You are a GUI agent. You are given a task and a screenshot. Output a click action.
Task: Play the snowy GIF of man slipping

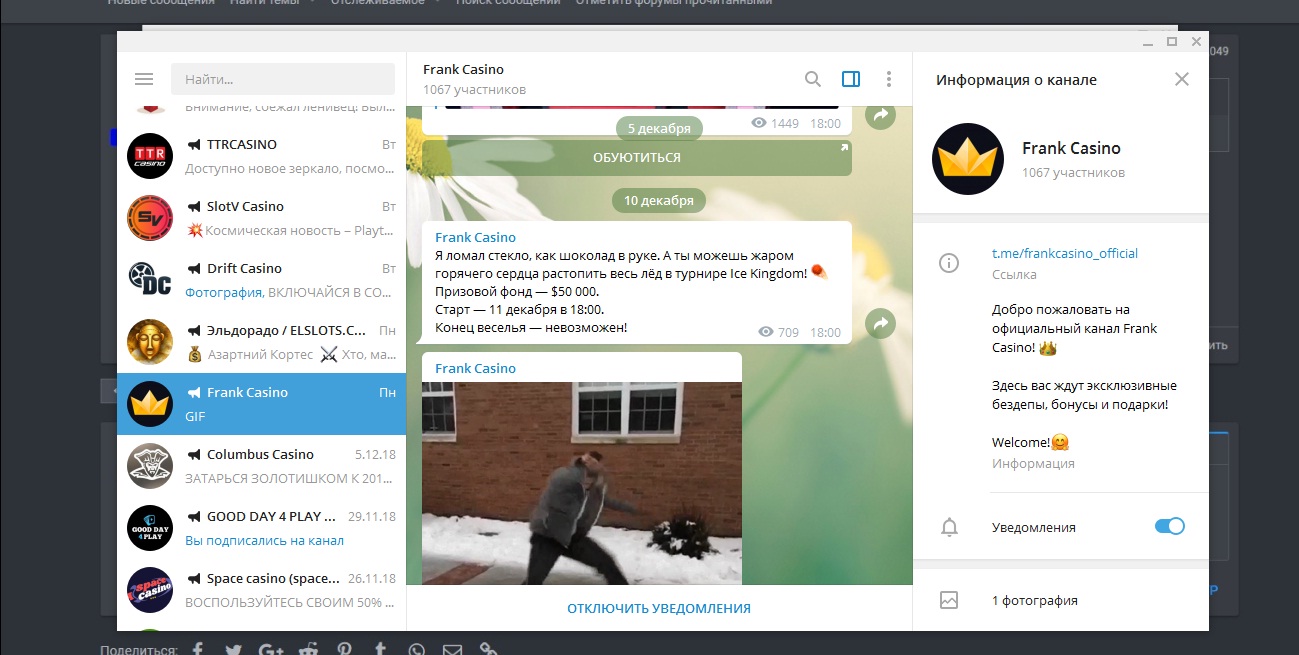pyautogui.click(x=582, y=483)
